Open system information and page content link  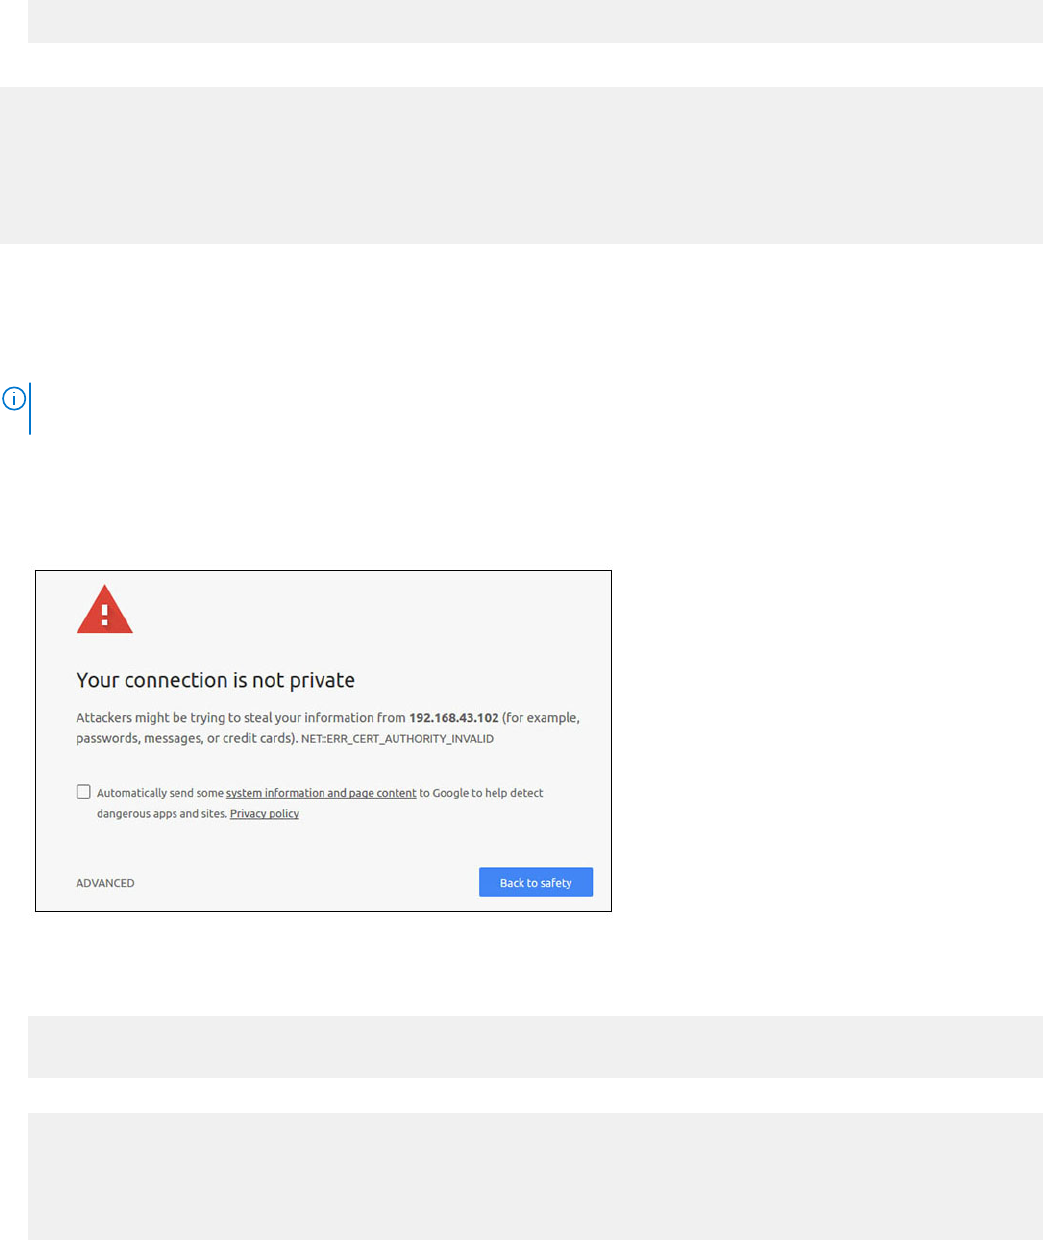(x=321, y=793)
